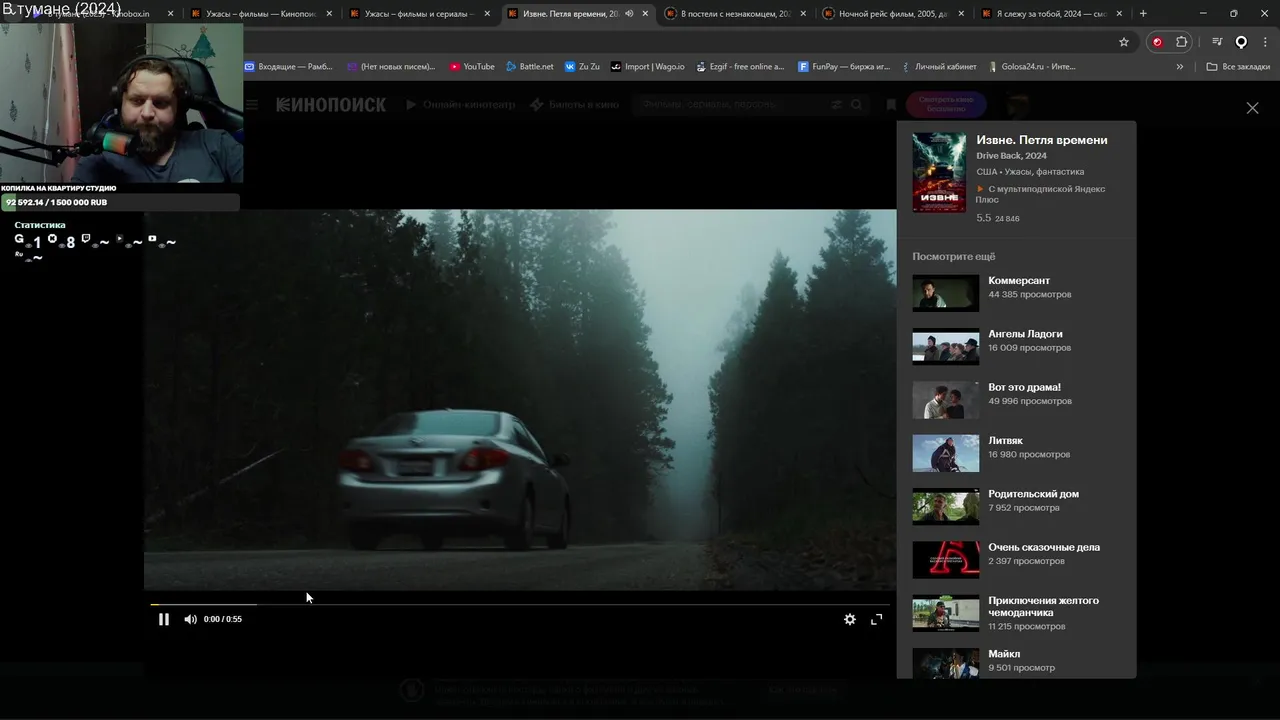This screenshot has width=1280, height=720.
Task: Open the Golosa24.ru bookmark
Action: (1031, 67)
